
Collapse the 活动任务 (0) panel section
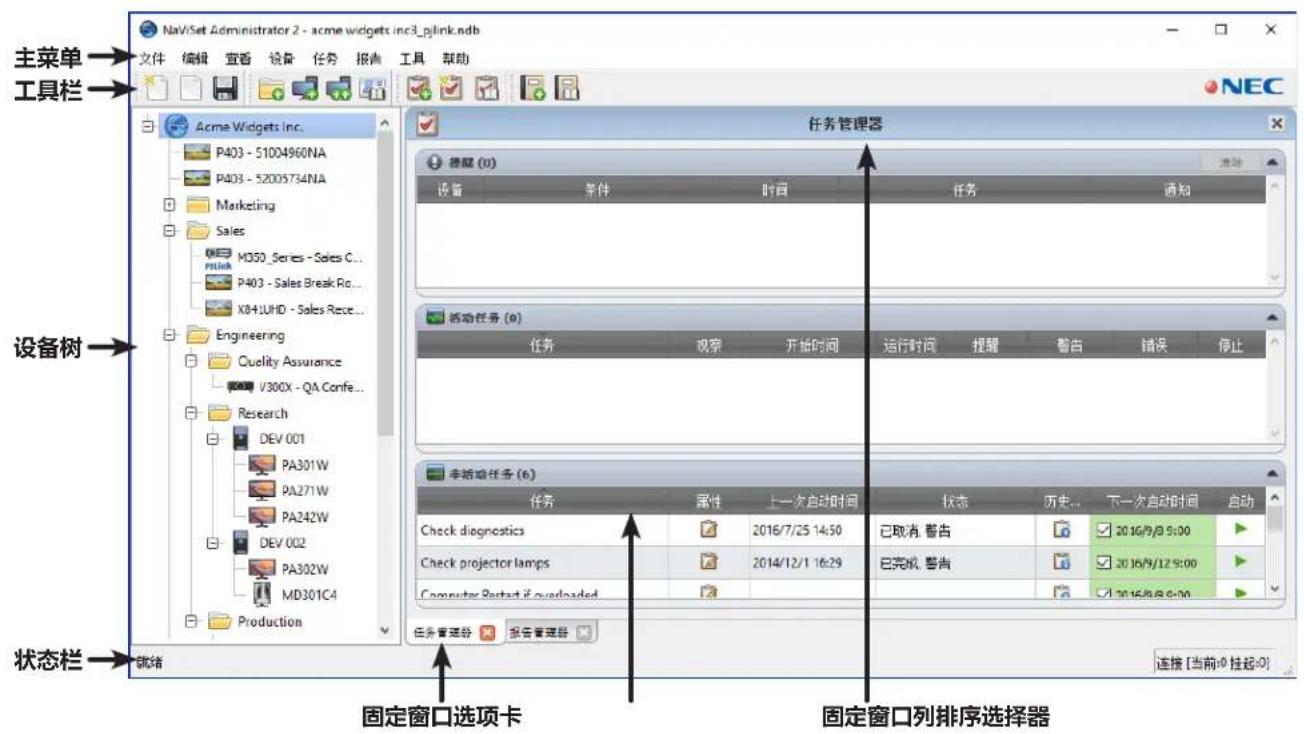[x=1271, y=317]
